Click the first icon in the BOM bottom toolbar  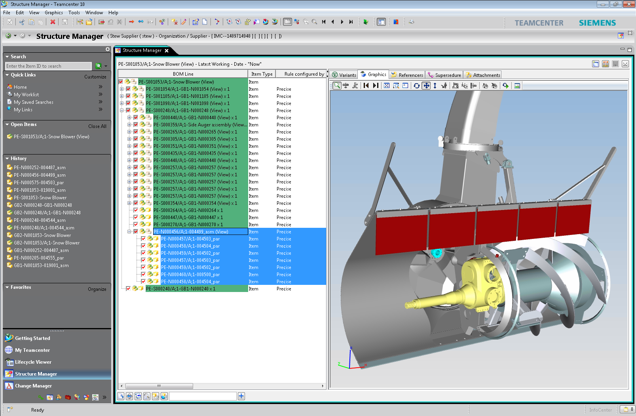pyautogui.click(x=121, y=396)
